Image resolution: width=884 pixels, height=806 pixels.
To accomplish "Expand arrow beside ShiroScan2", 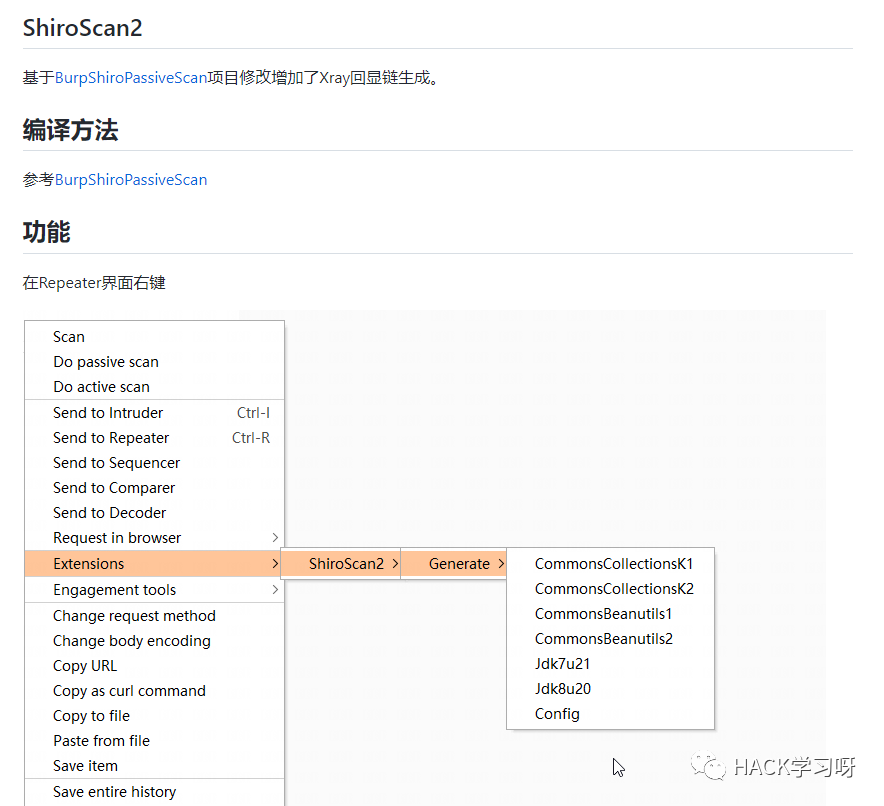I will coord(395,564).
